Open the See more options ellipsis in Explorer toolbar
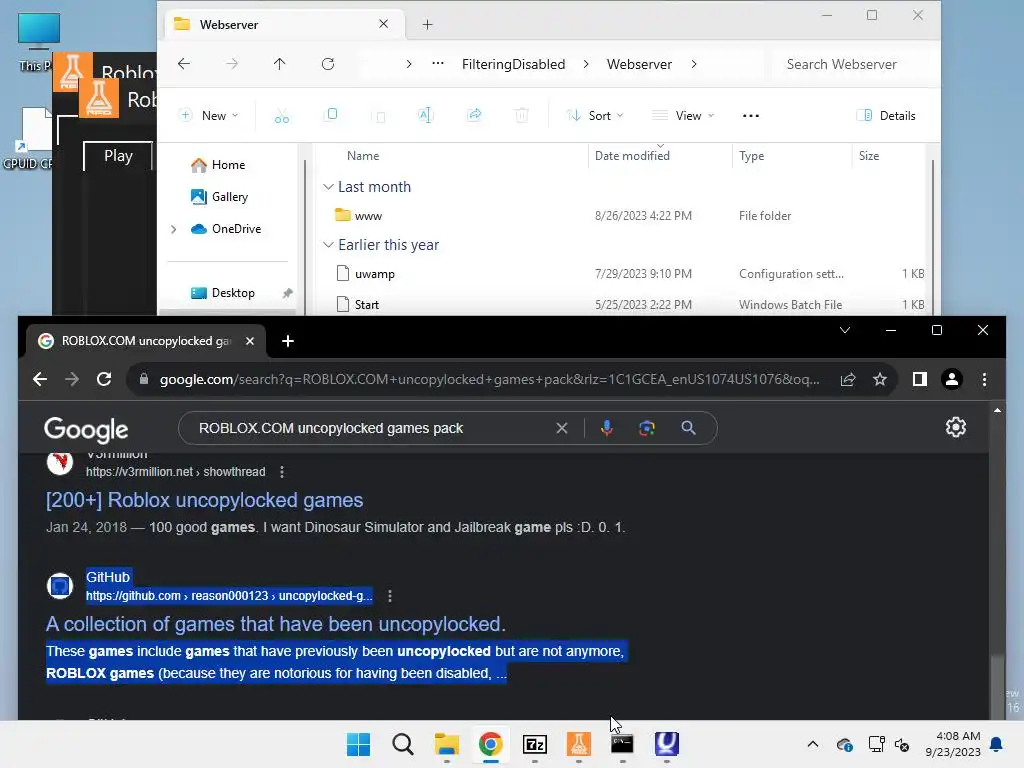 [x=751, y=116]
